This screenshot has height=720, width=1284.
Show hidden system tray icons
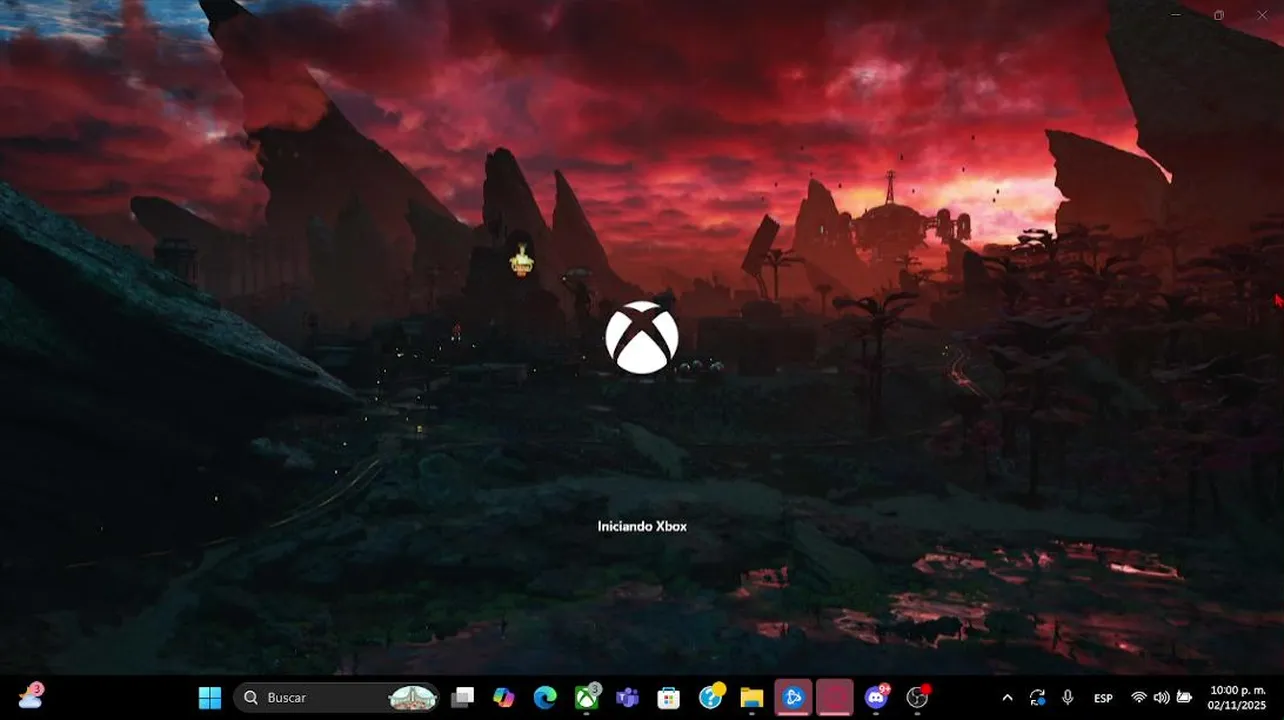coord(1007,697)
